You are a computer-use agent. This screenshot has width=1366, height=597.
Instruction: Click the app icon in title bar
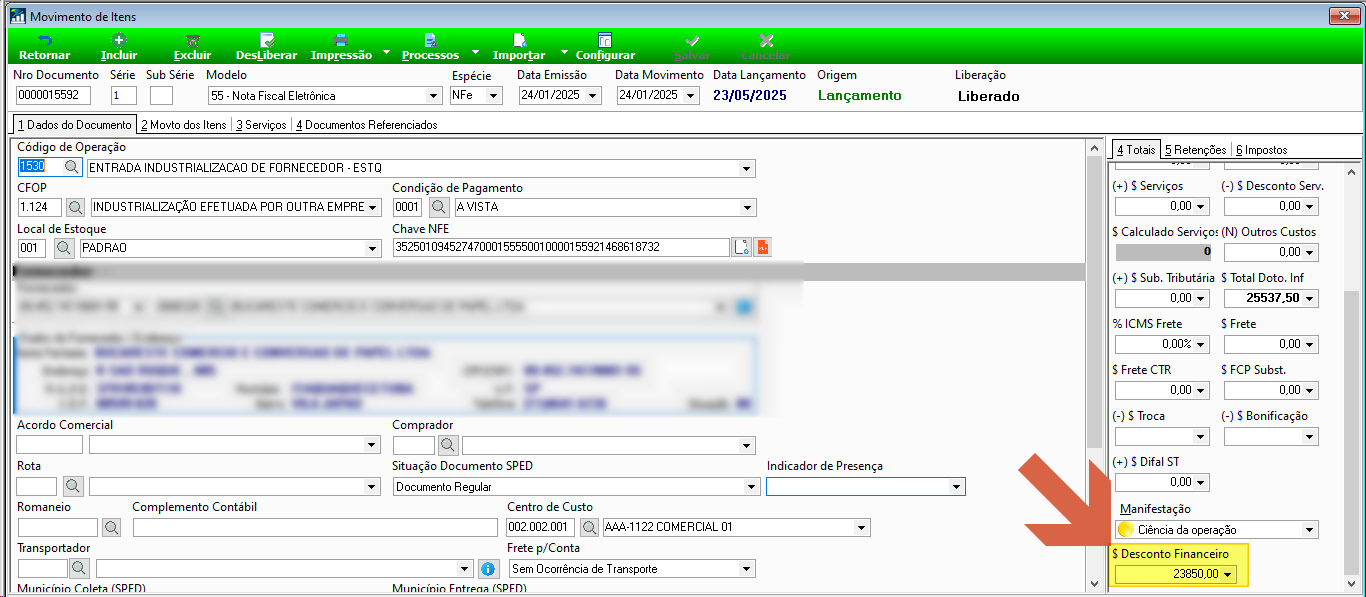tap(17, 16)
